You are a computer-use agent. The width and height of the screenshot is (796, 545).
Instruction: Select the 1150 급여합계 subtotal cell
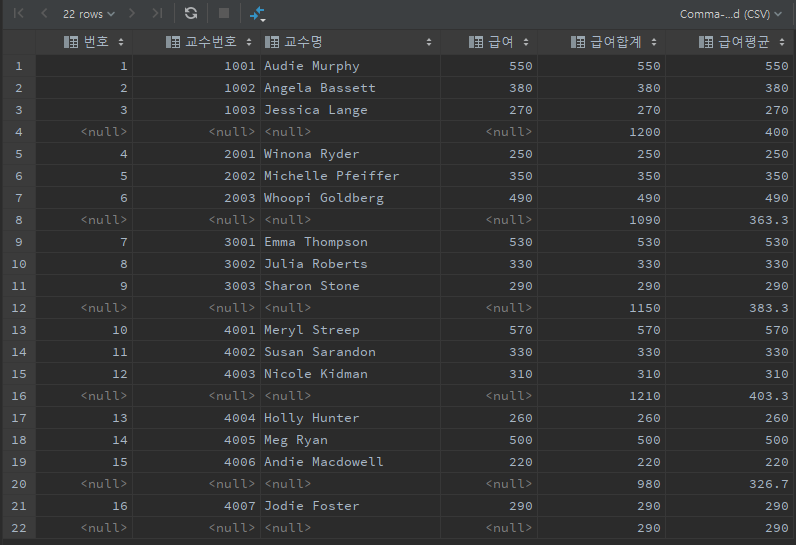point(602,308)
